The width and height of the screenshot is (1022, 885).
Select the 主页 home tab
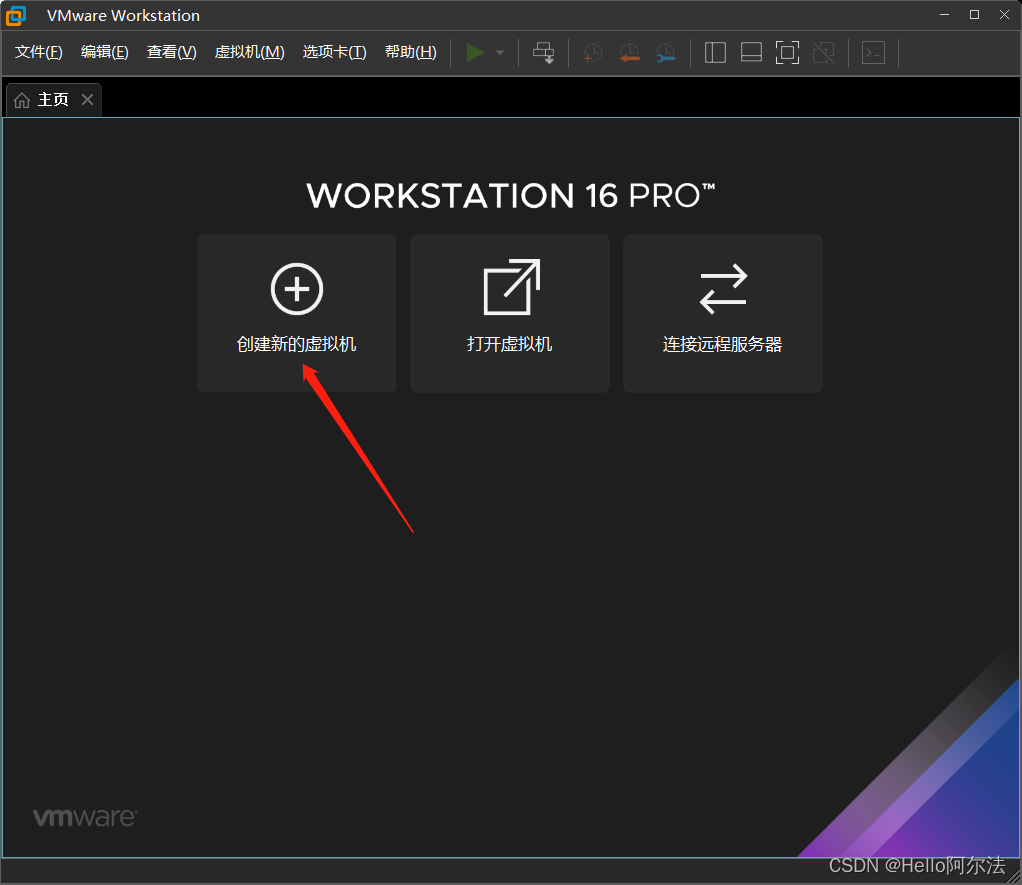coord(42,100)
